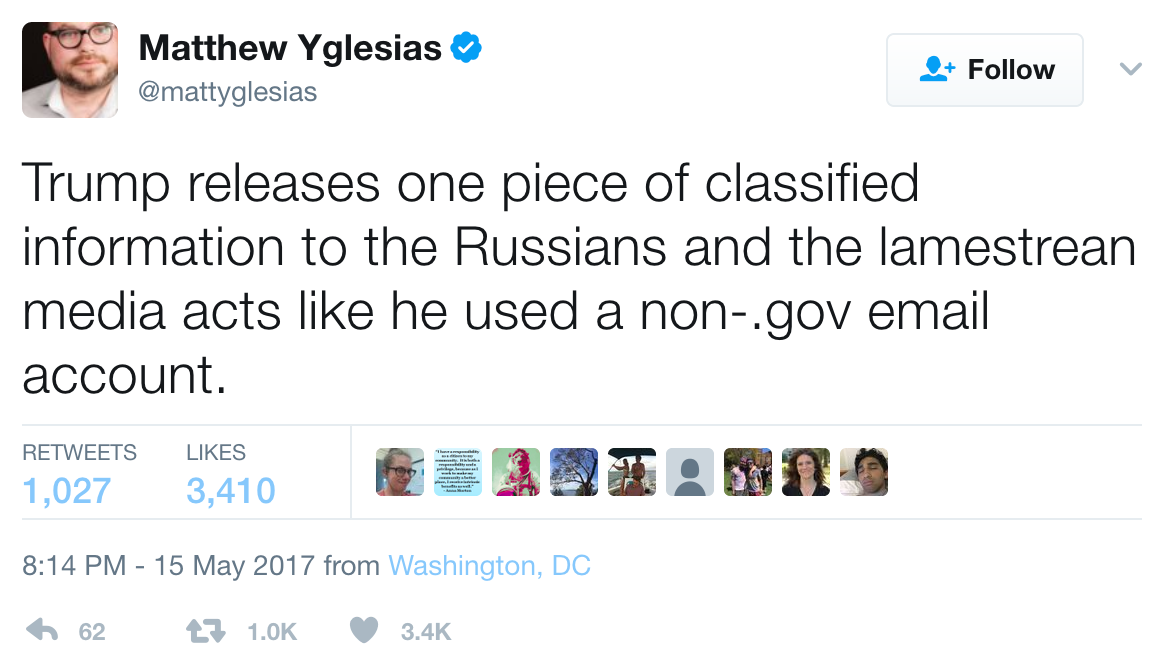Open the boat photo liker avatar
The height and width of the screenshot is (668, 1174).
(632, 472)
